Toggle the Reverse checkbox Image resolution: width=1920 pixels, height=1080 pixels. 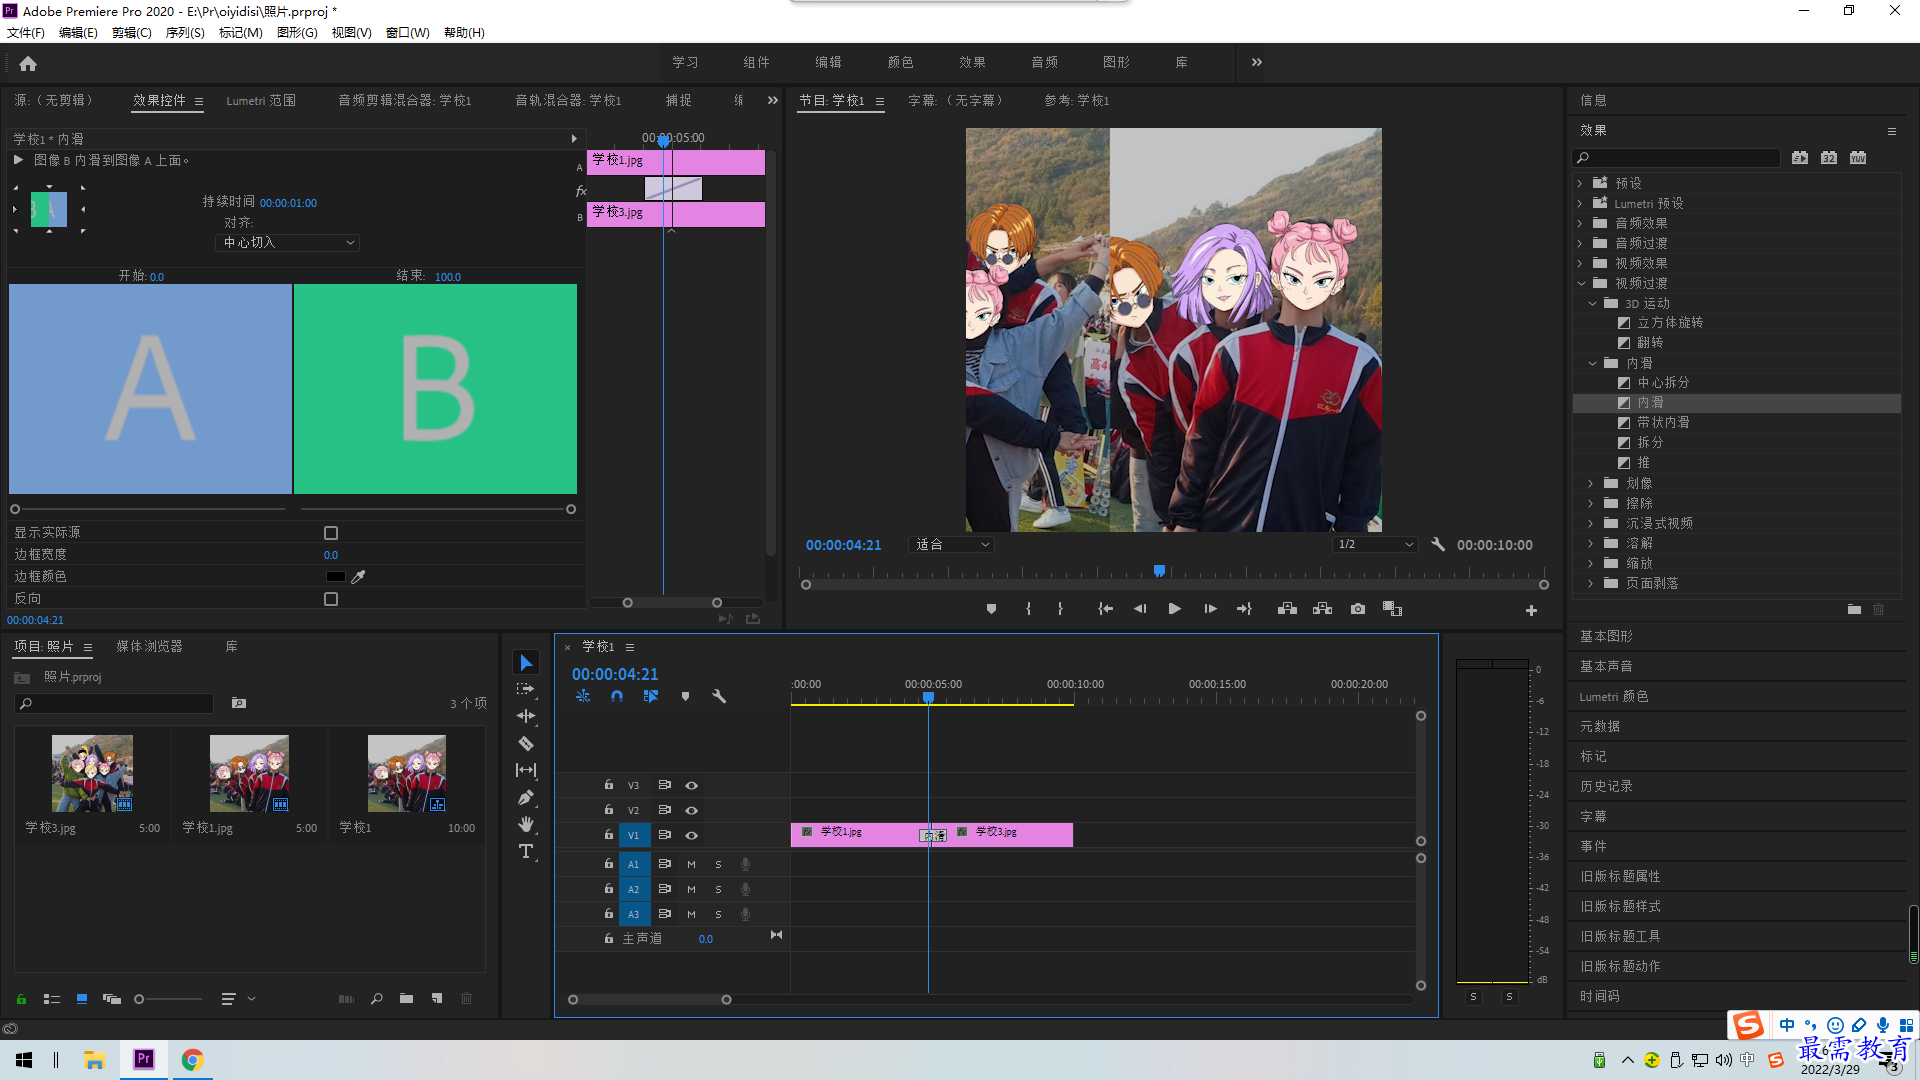pyautogui.click(x=331, y=599)
